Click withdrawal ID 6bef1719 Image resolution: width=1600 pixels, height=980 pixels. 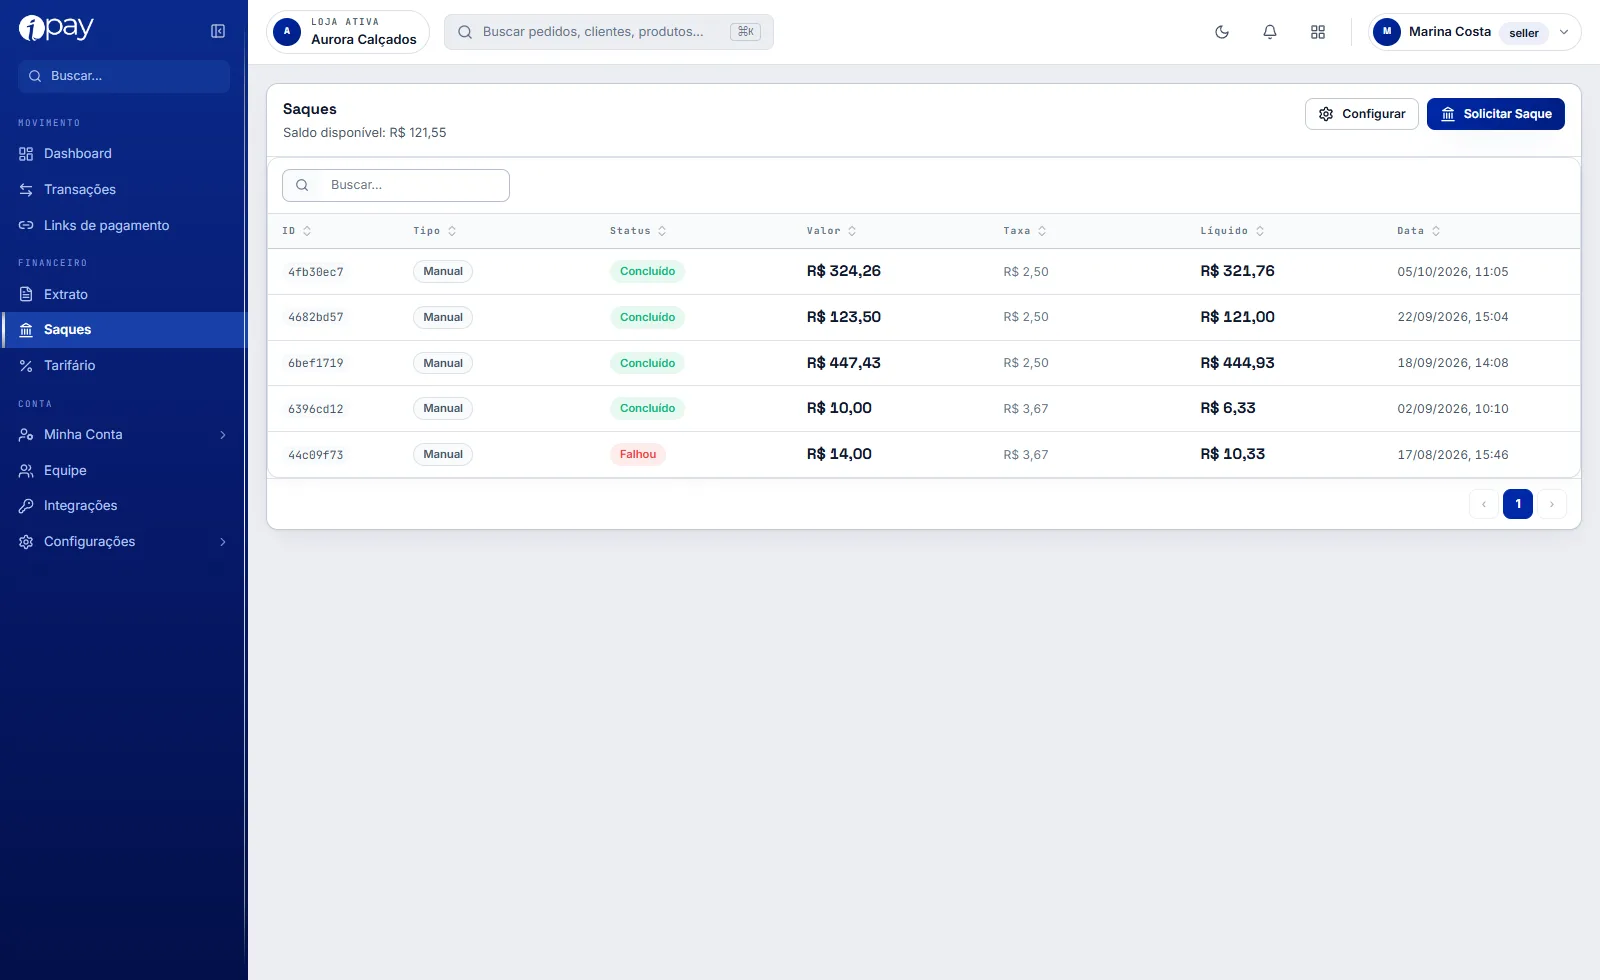coord(316,364)
